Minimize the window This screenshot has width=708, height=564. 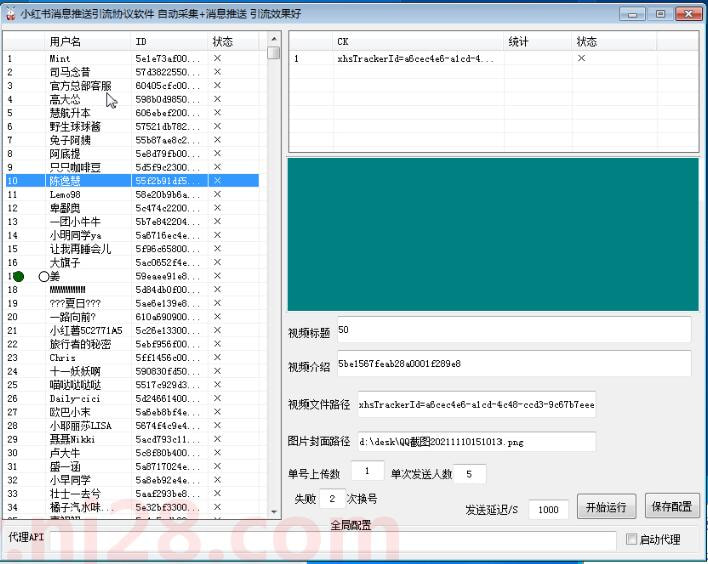[x=632, y=14]
